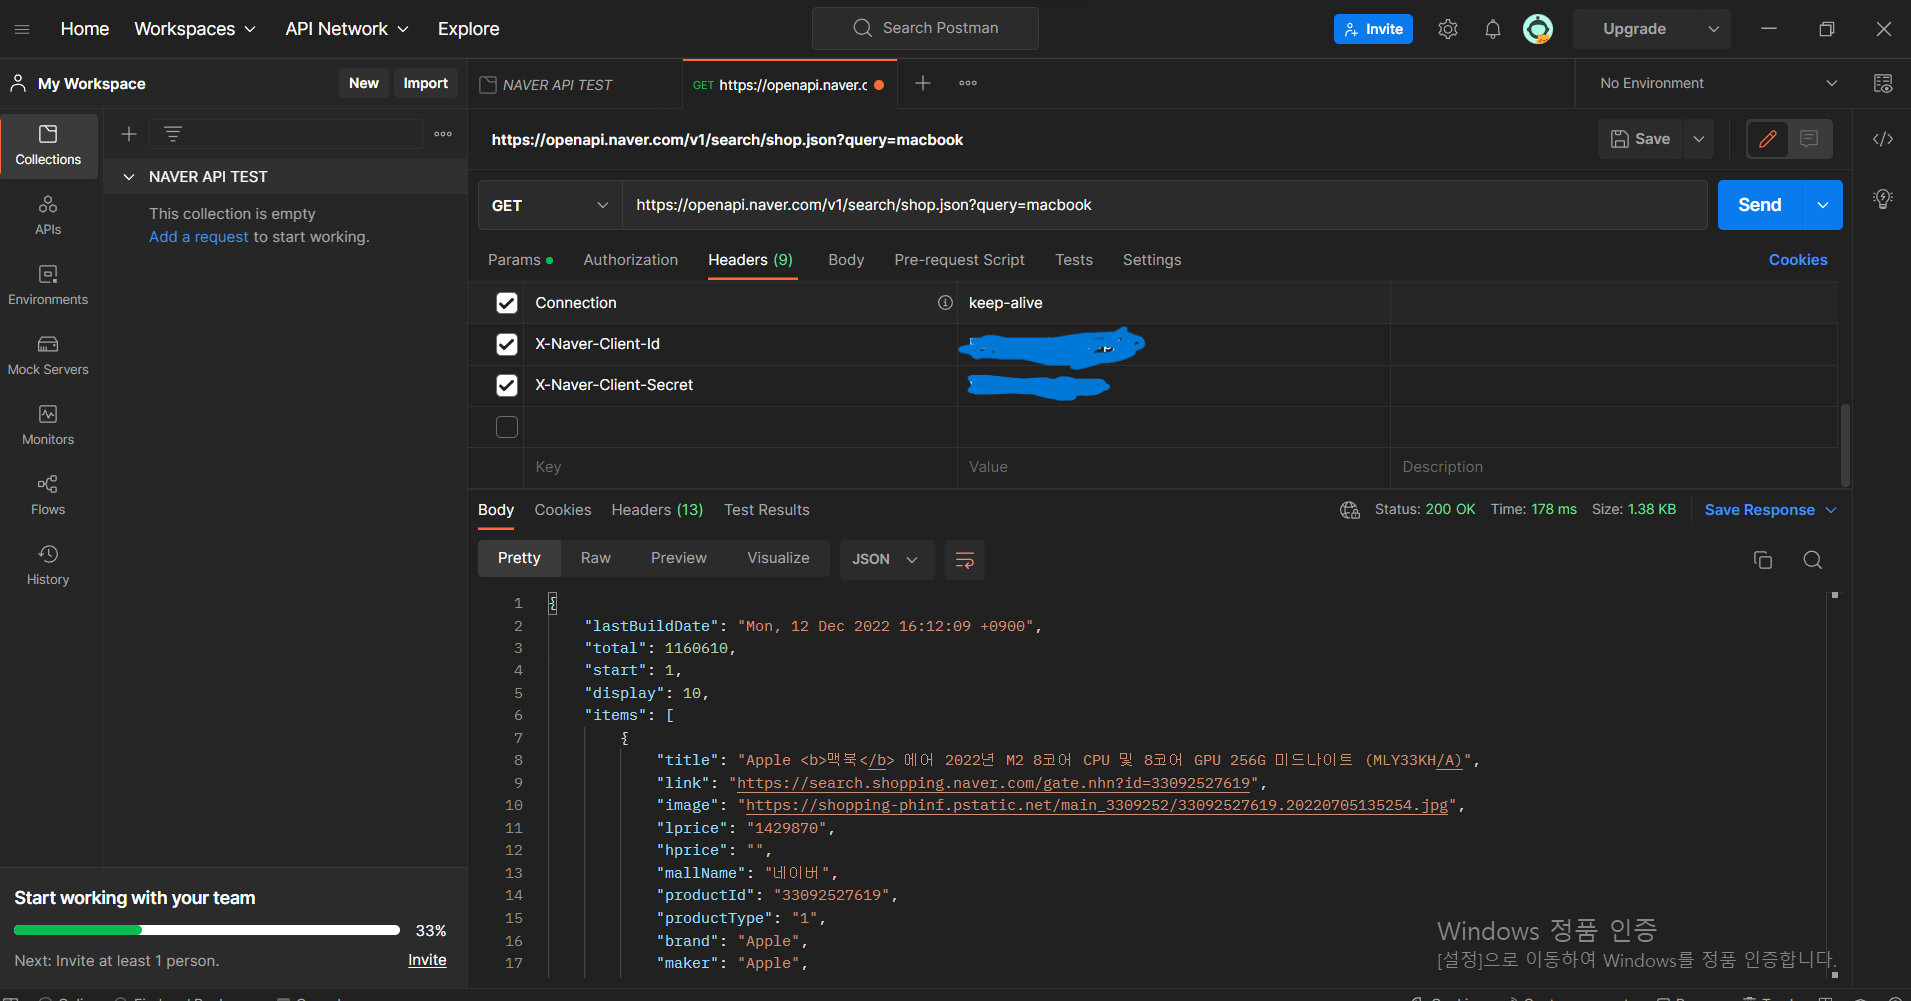Uncheck the Connection header checkbox
This screenshot has height=1001, width=1911.
point(507,303)
